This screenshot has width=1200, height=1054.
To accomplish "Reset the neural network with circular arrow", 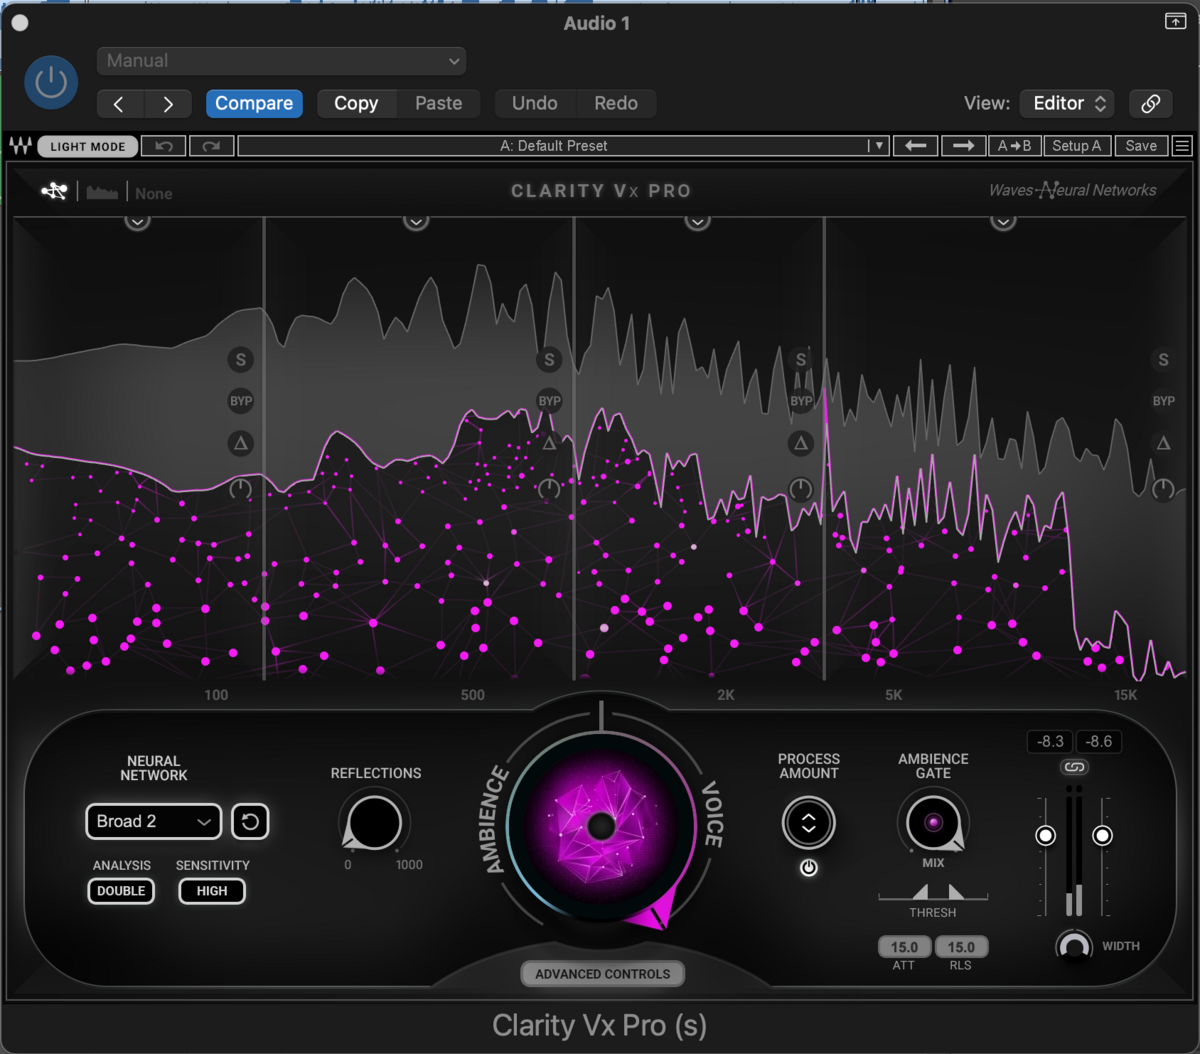I will click(x=250, y=822).
